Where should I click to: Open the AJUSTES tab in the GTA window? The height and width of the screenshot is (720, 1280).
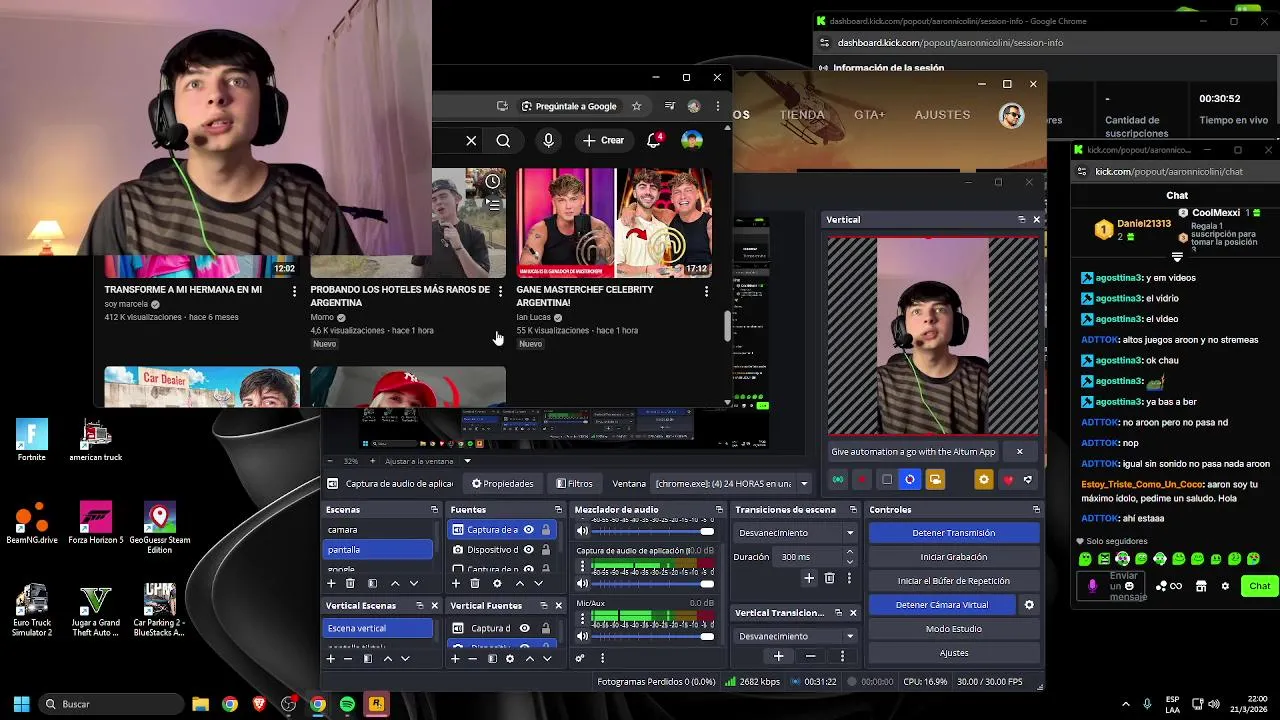coord(942,115)
